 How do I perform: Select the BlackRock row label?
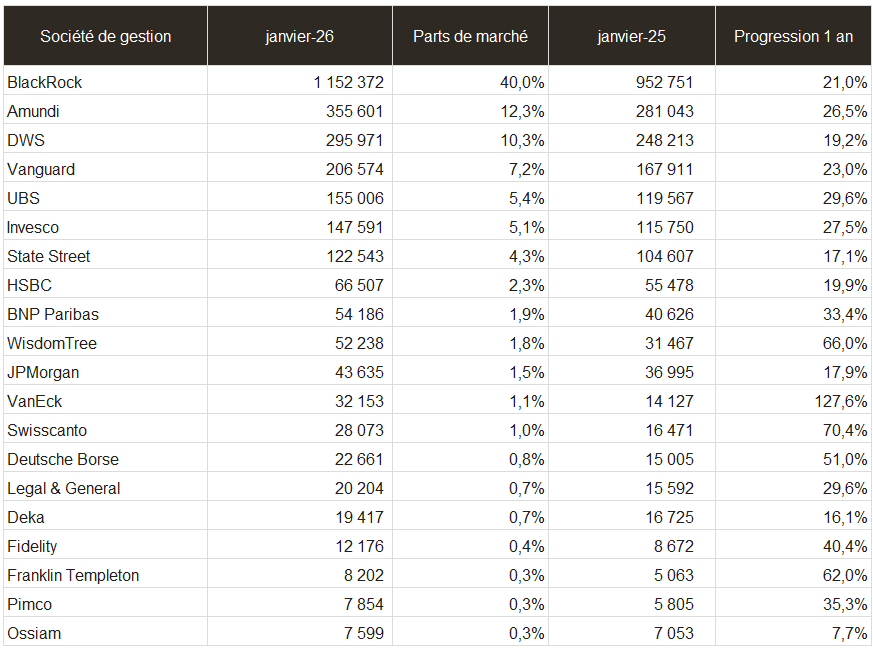[45, 82]
